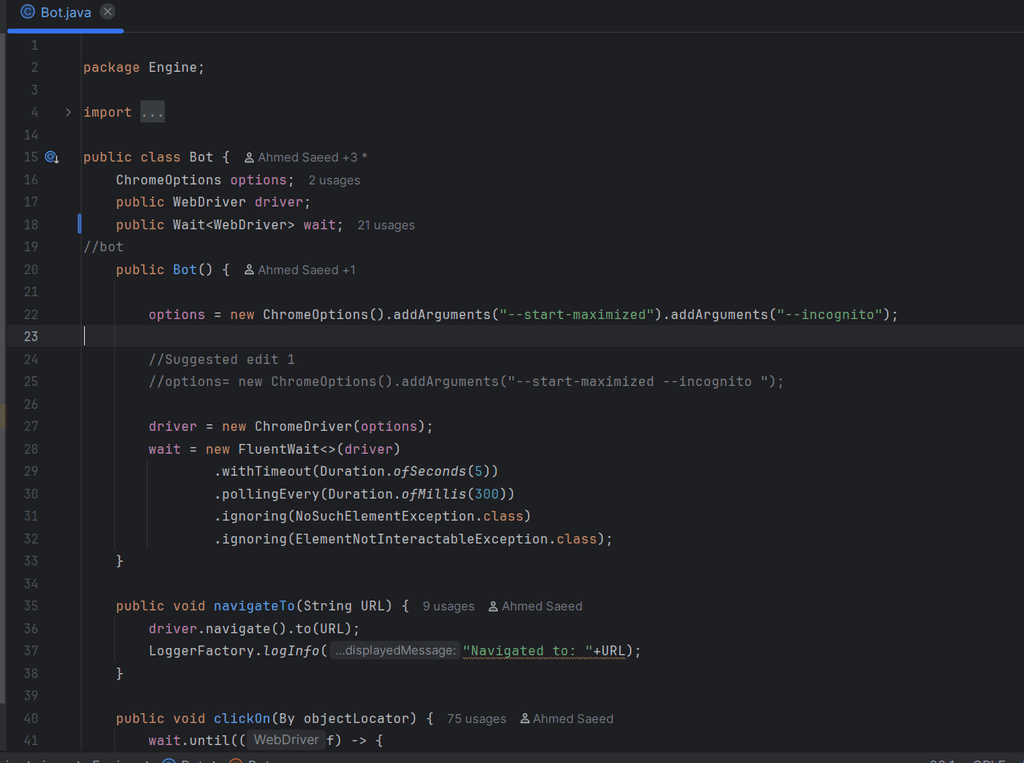This screenshot has width=1024, height=763.
Task: Expand the folded import statements chevron
Action: click(x=68, y=112)
